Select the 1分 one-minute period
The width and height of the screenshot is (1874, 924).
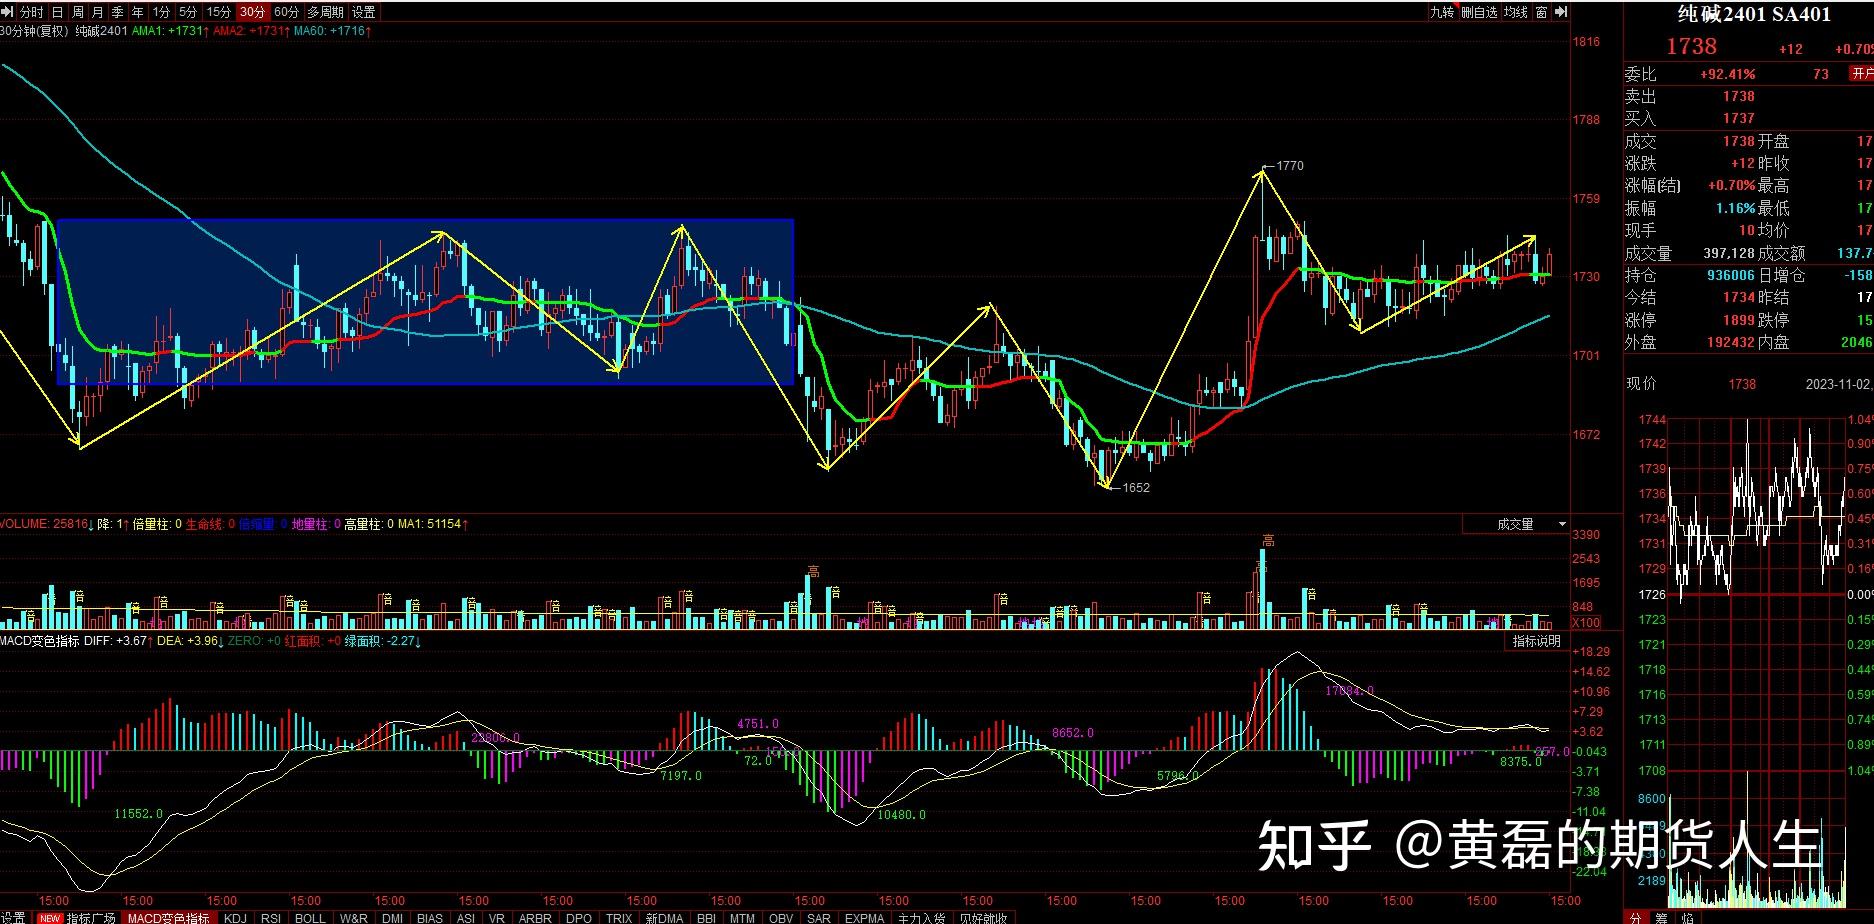click(x=161, y=12)
